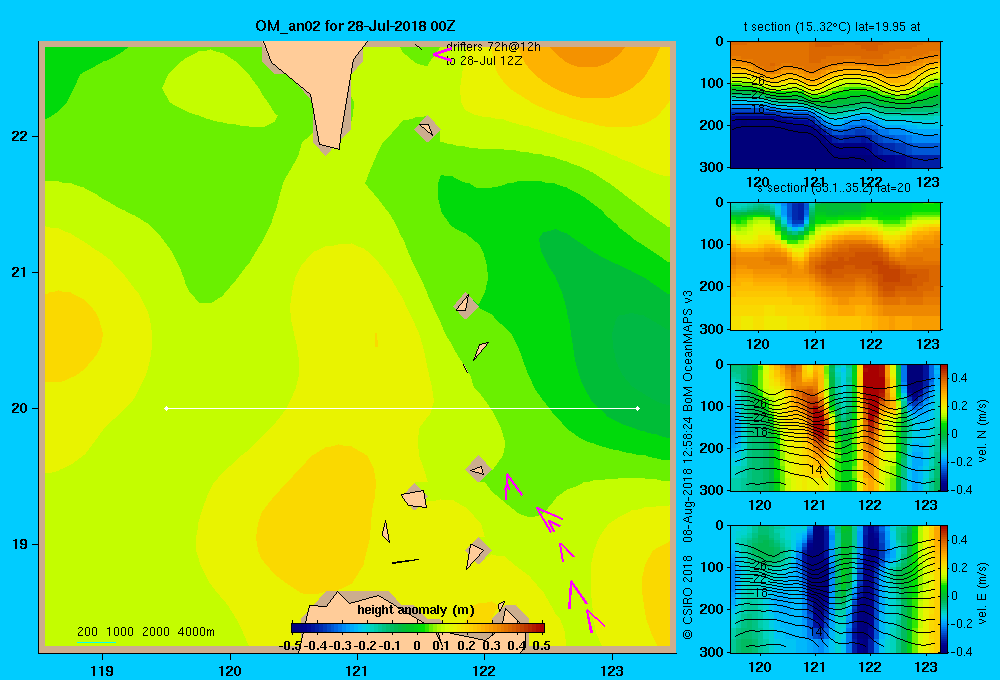Open the temperature section plot
The height and width of the screenshot is (680, 1000).
(835, 105)
